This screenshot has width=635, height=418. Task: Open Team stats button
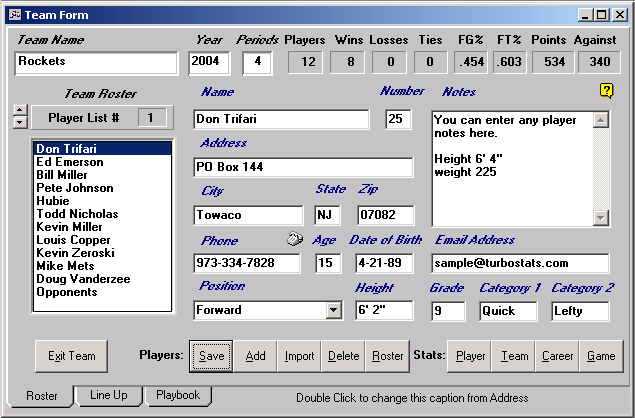pos(514,356)
